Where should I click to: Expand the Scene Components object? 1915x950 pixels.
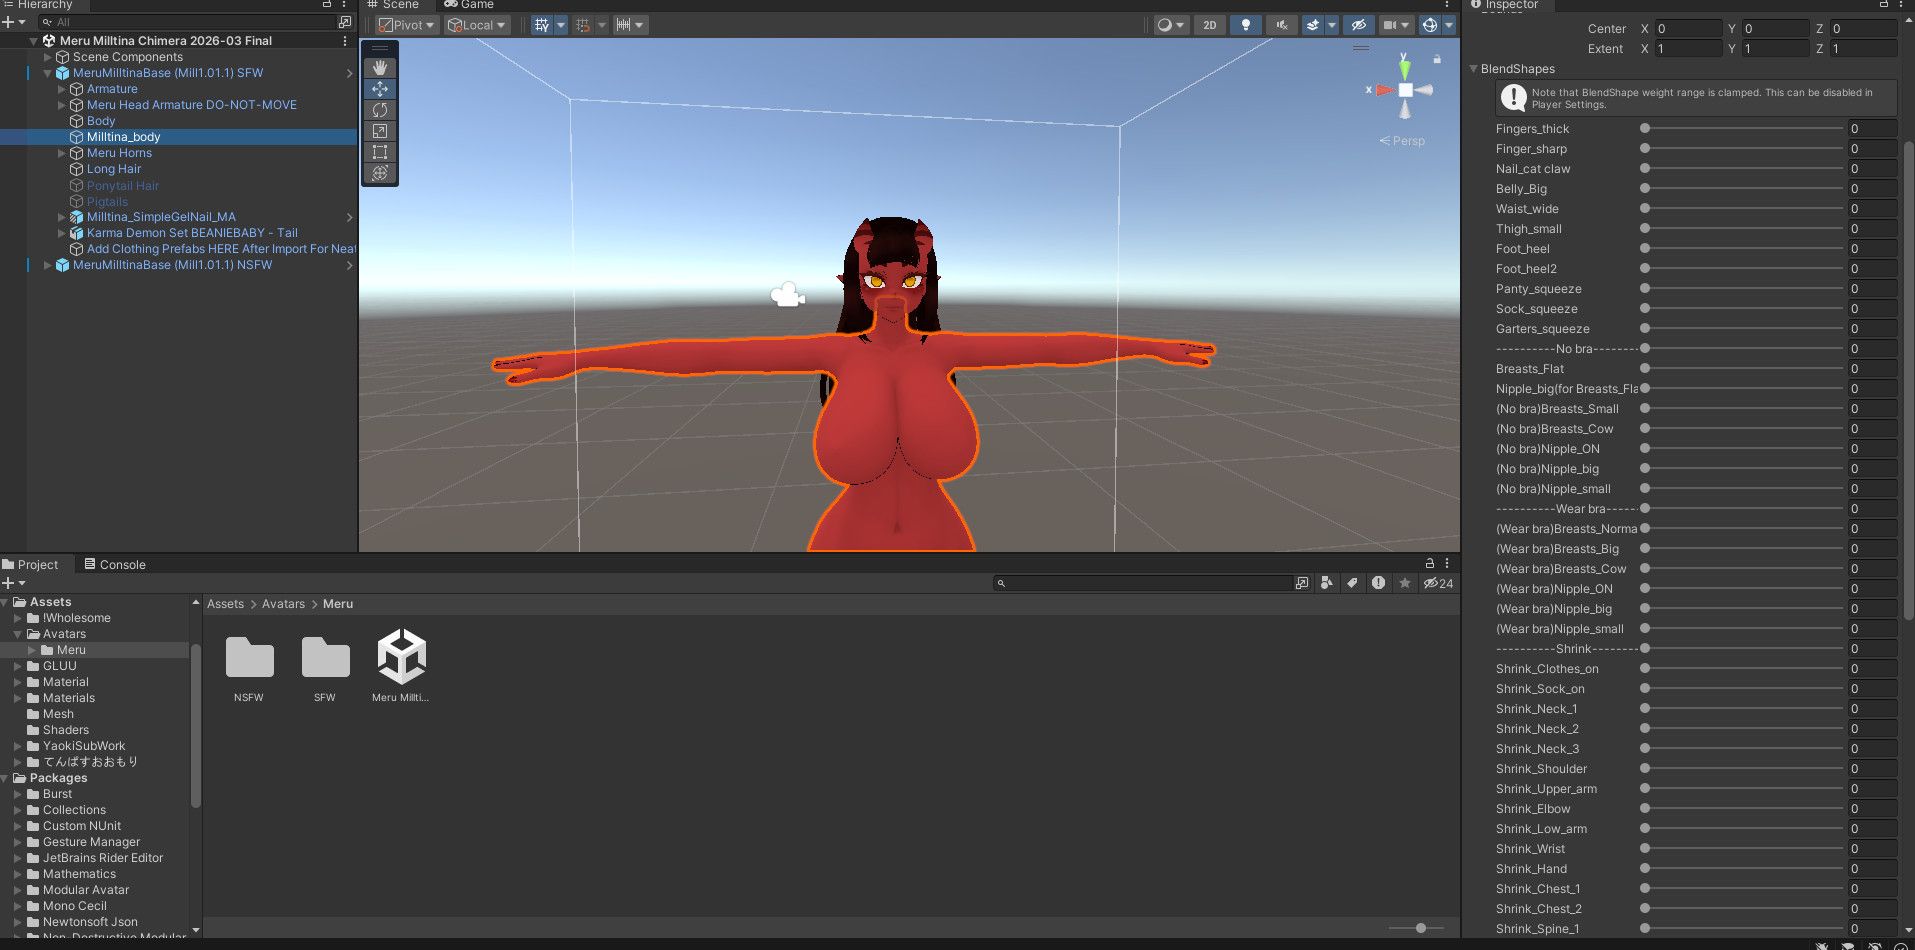48,57
